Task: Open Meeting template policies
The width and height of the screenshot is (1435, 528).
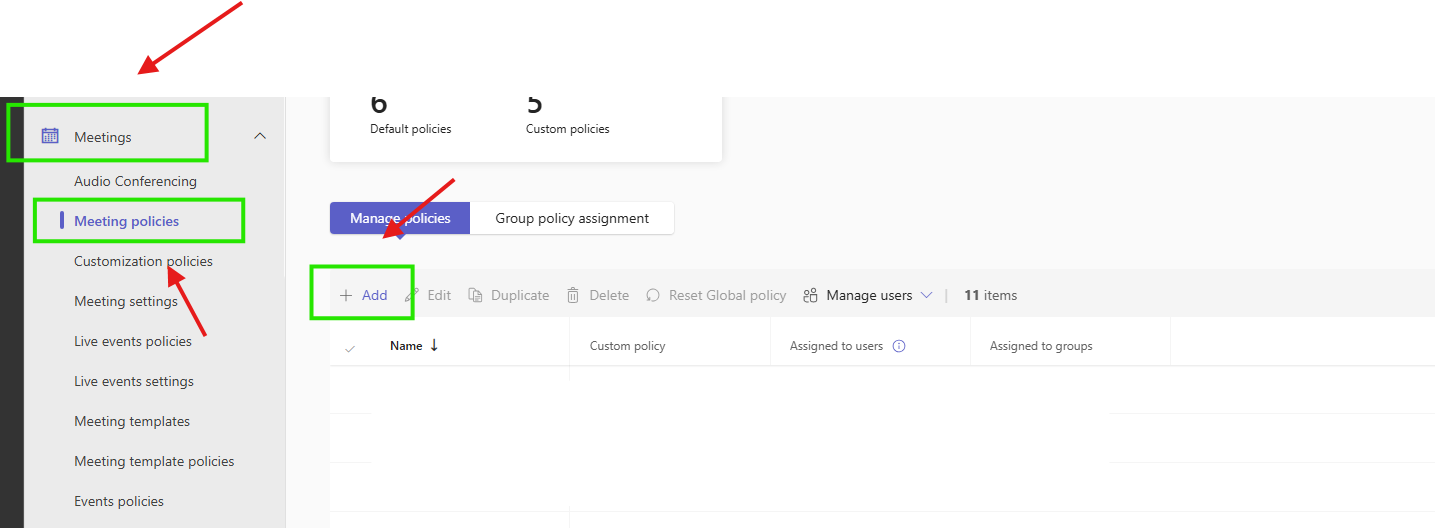Action: [x=154, y=461]
